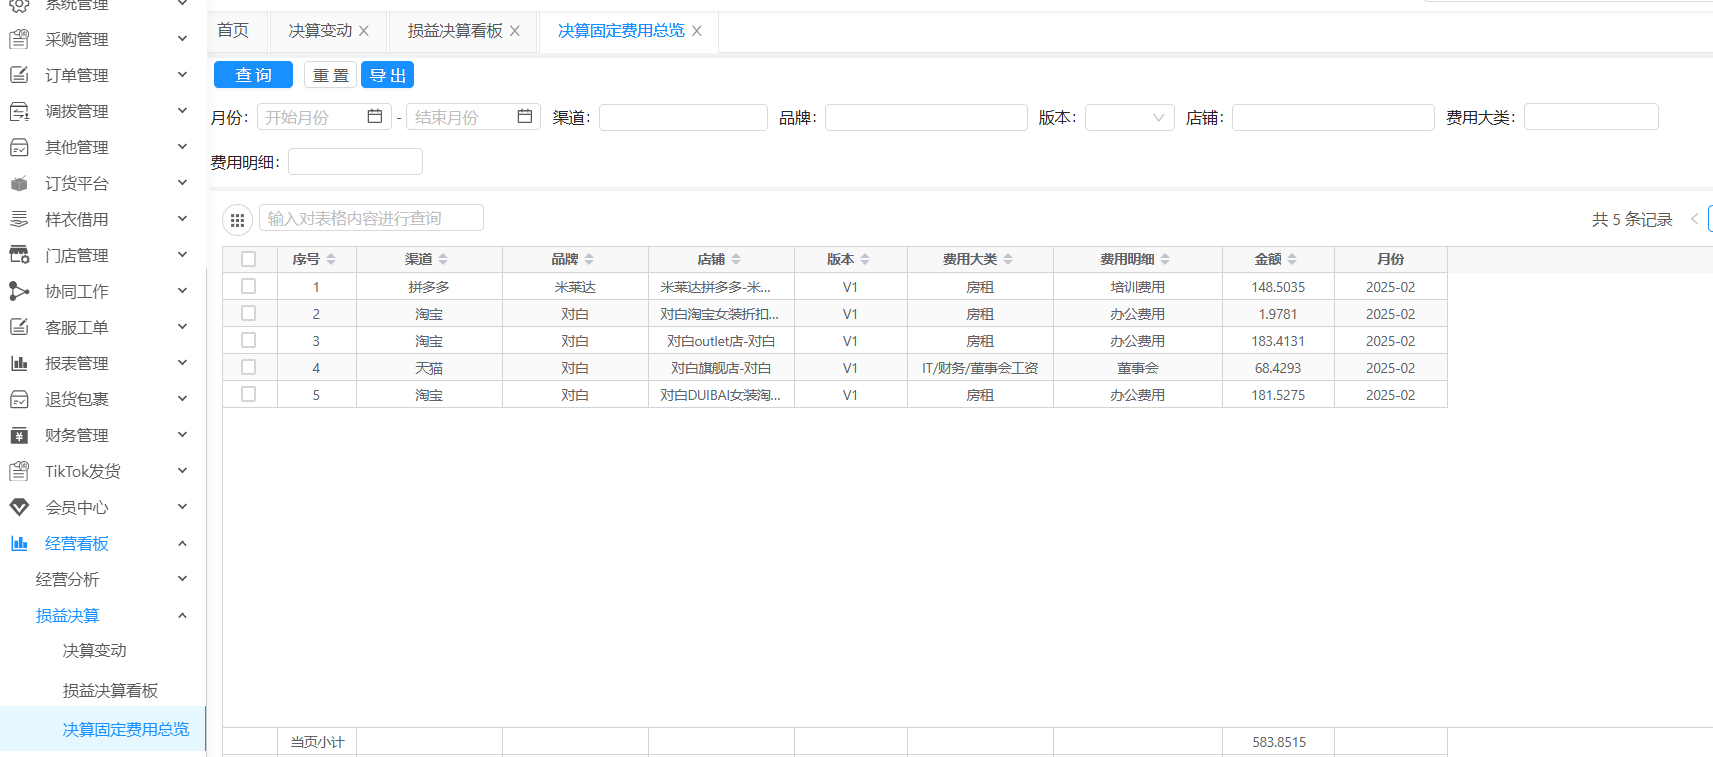The width and height of the screenshot is (1713, 757).
Task: Close the 决算变动 tab
Action: click(364, 31)
